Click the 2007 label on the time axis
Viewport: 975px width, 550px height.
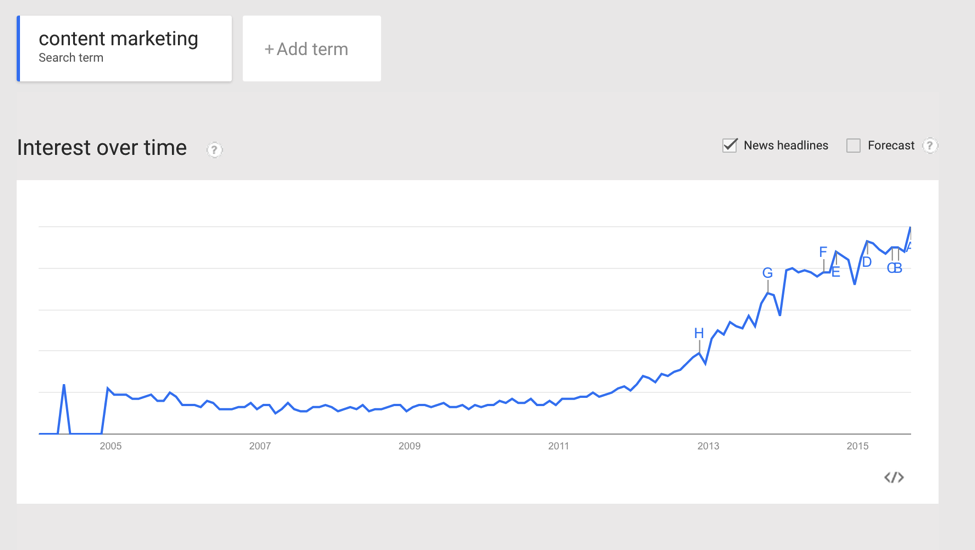click(260, 446)
